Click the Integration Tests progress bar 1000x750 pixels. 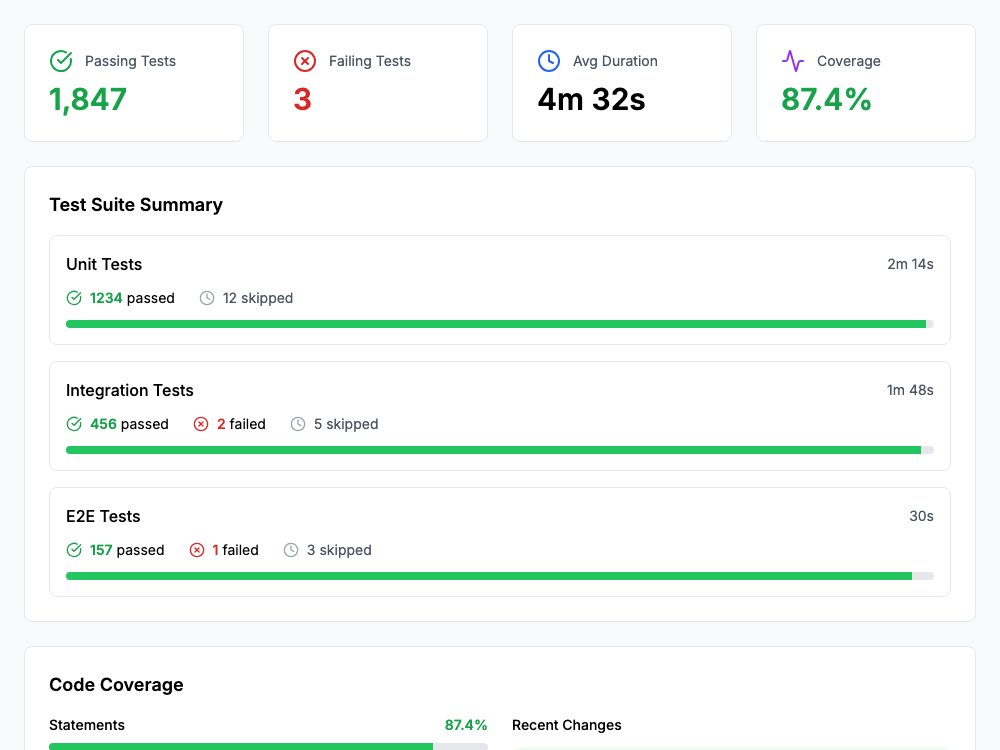tap(500, 450)
